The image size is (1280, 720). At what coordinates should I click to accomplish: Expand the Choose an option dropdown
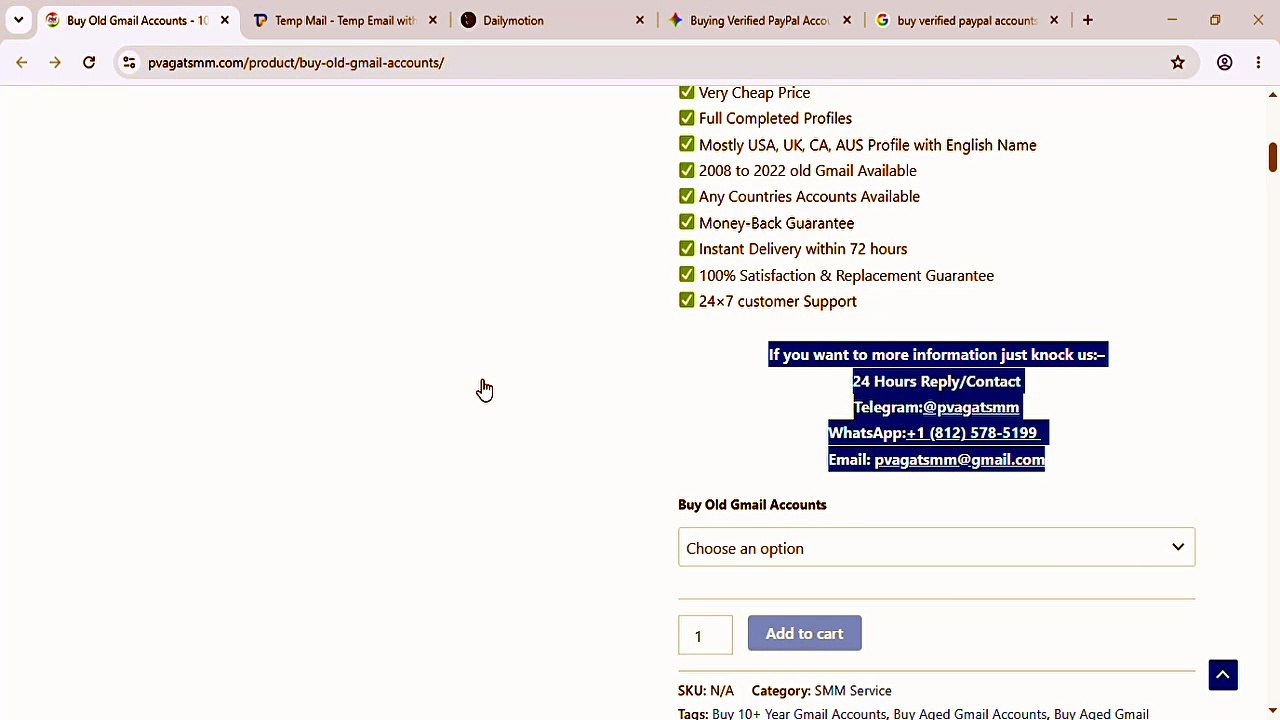pyautogui.click(x=936, y=548)
